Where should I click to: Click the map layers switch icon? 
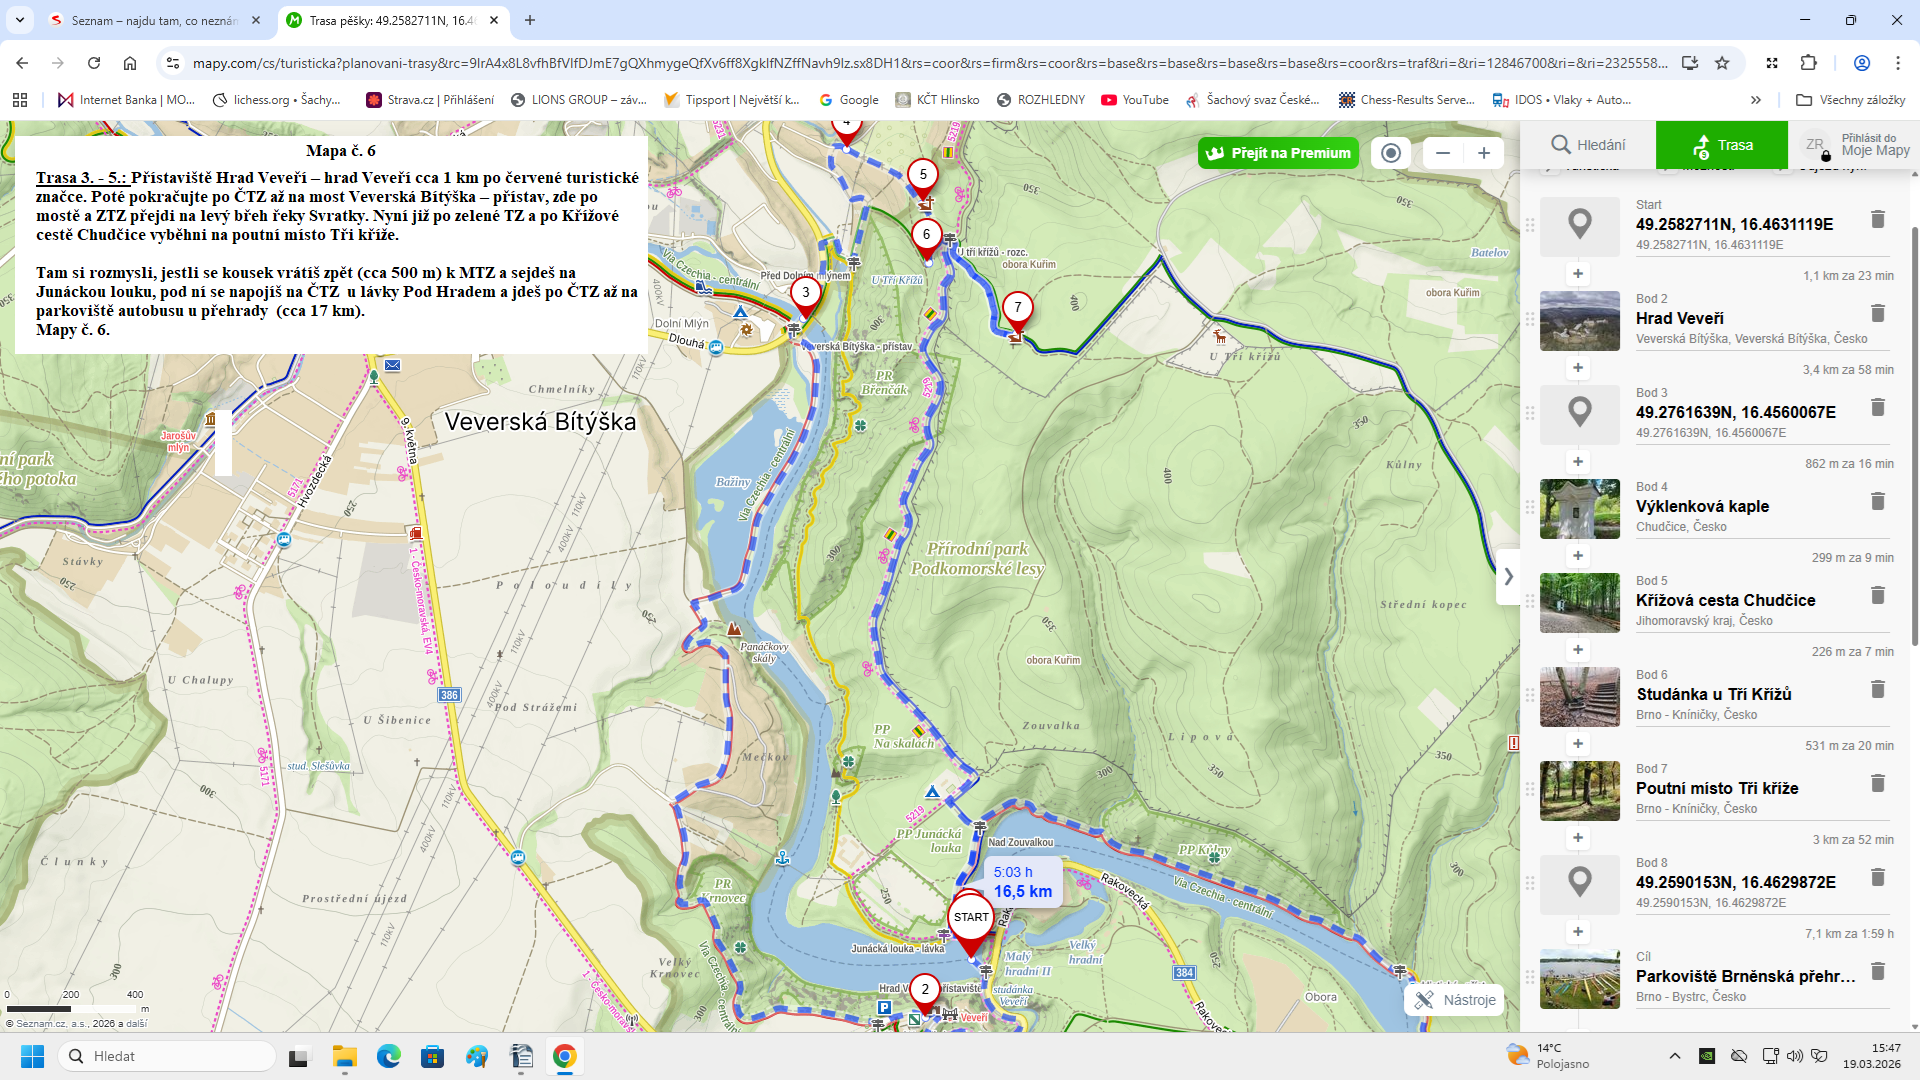(1390, 153)
